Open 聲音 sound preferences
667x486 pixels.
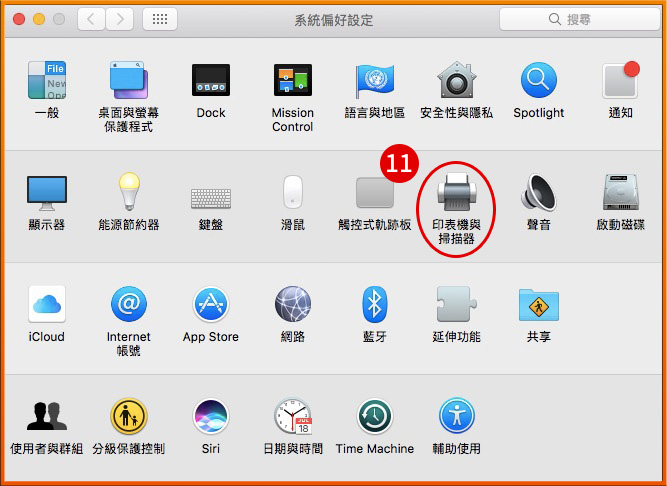pyautogui.click(x=539, y=192)
